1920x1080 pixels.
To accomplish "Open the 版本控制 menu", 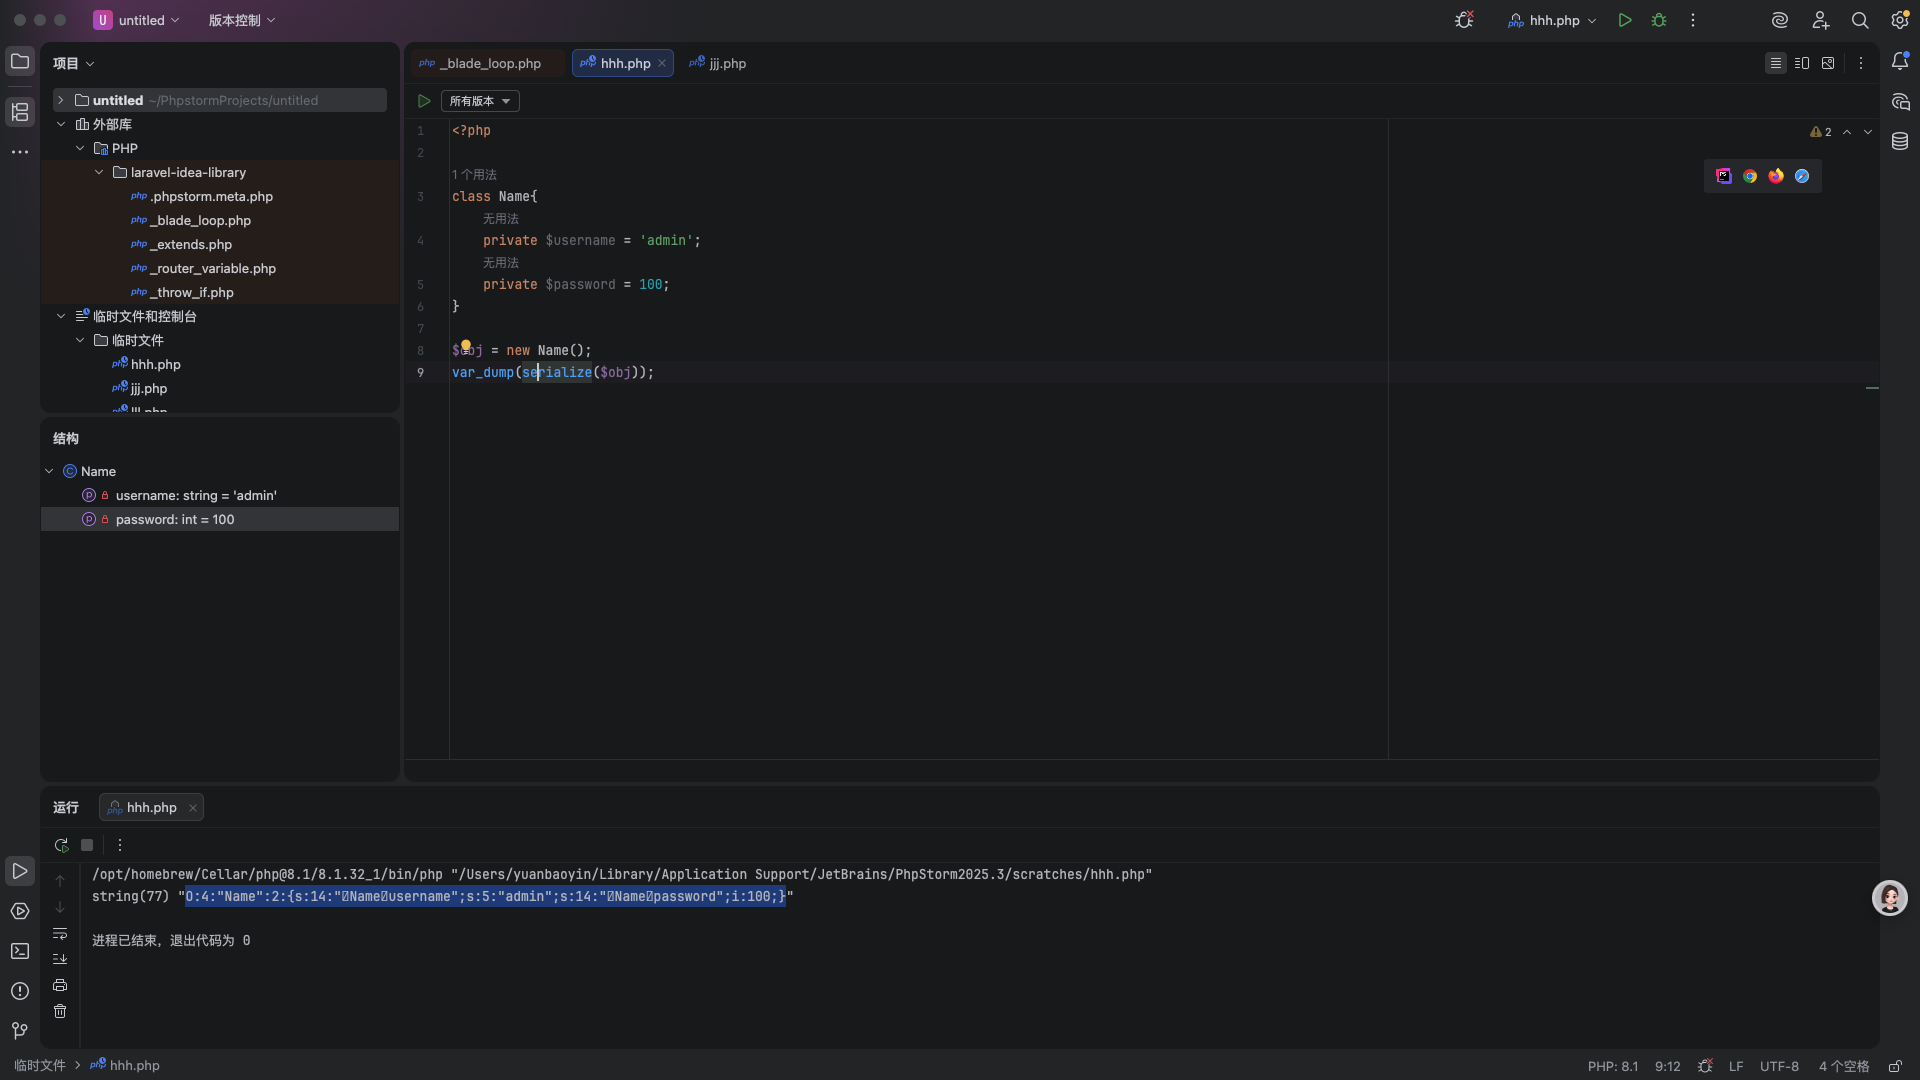I will click(x=241, y=20).
